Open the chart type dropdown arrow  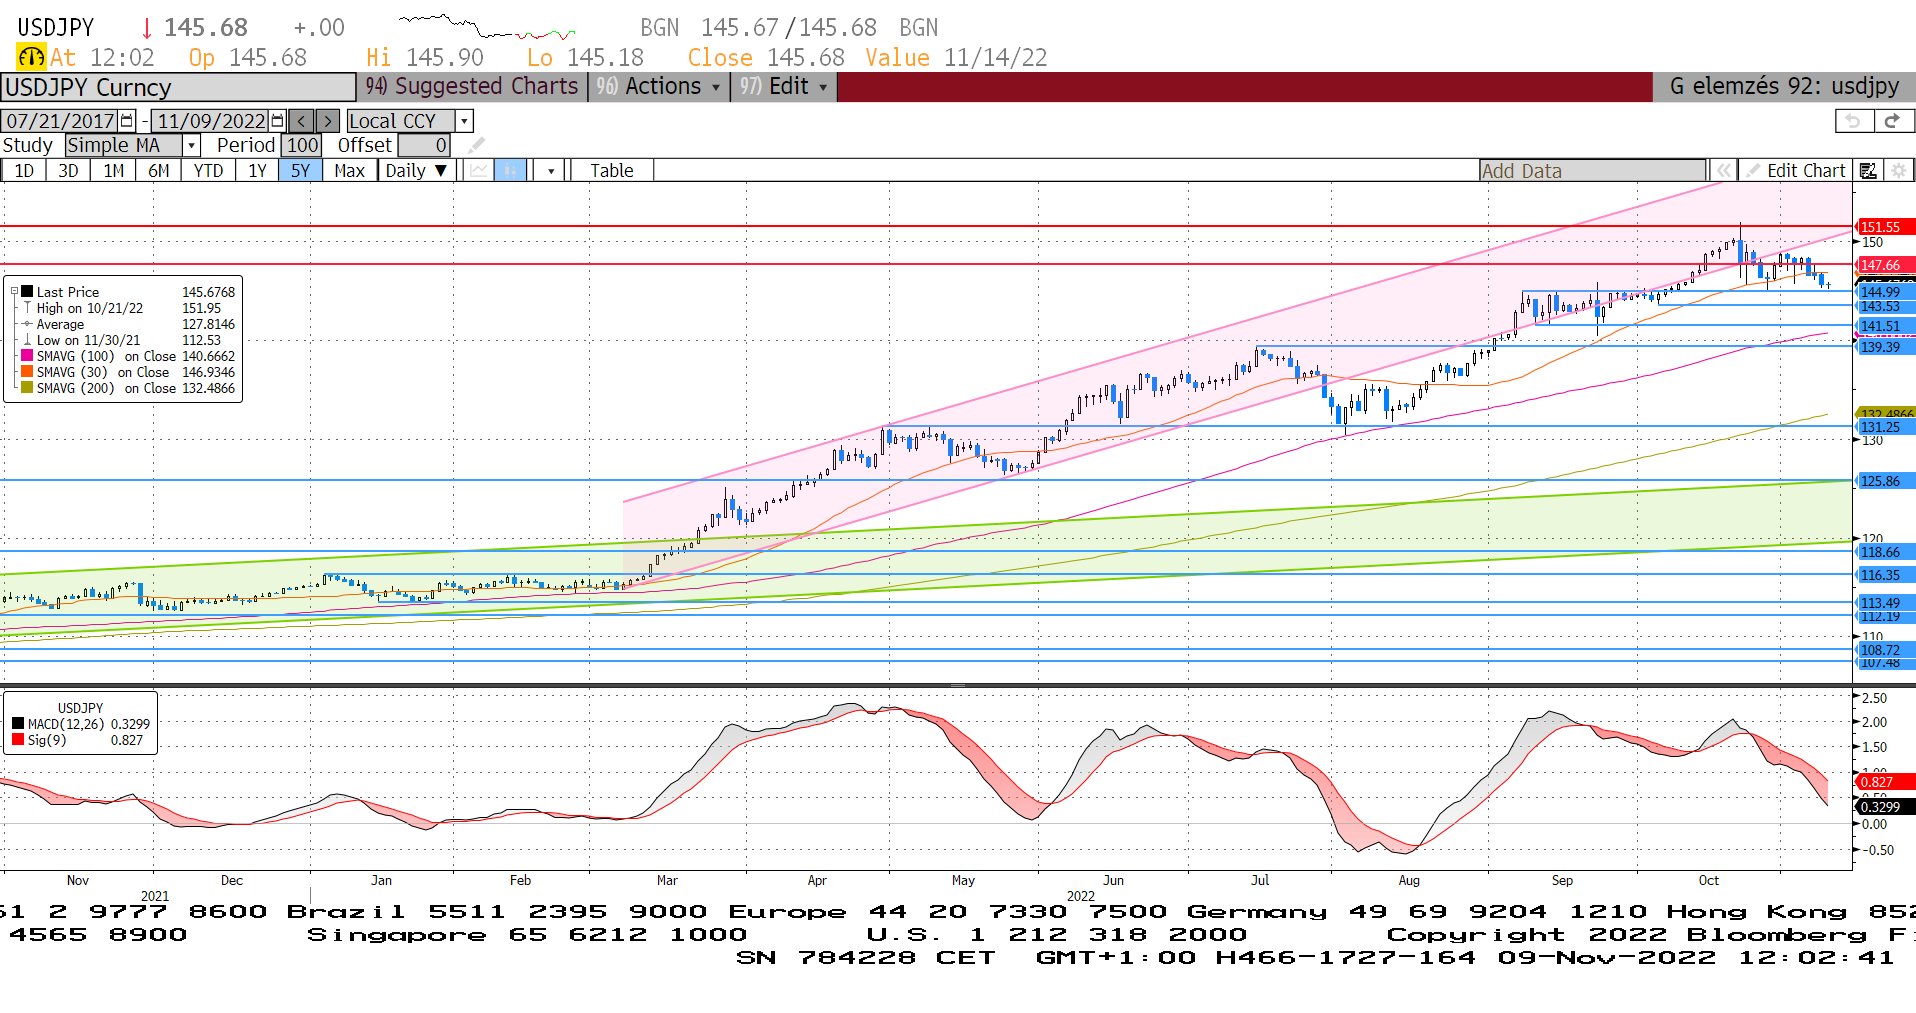point(551,171)
